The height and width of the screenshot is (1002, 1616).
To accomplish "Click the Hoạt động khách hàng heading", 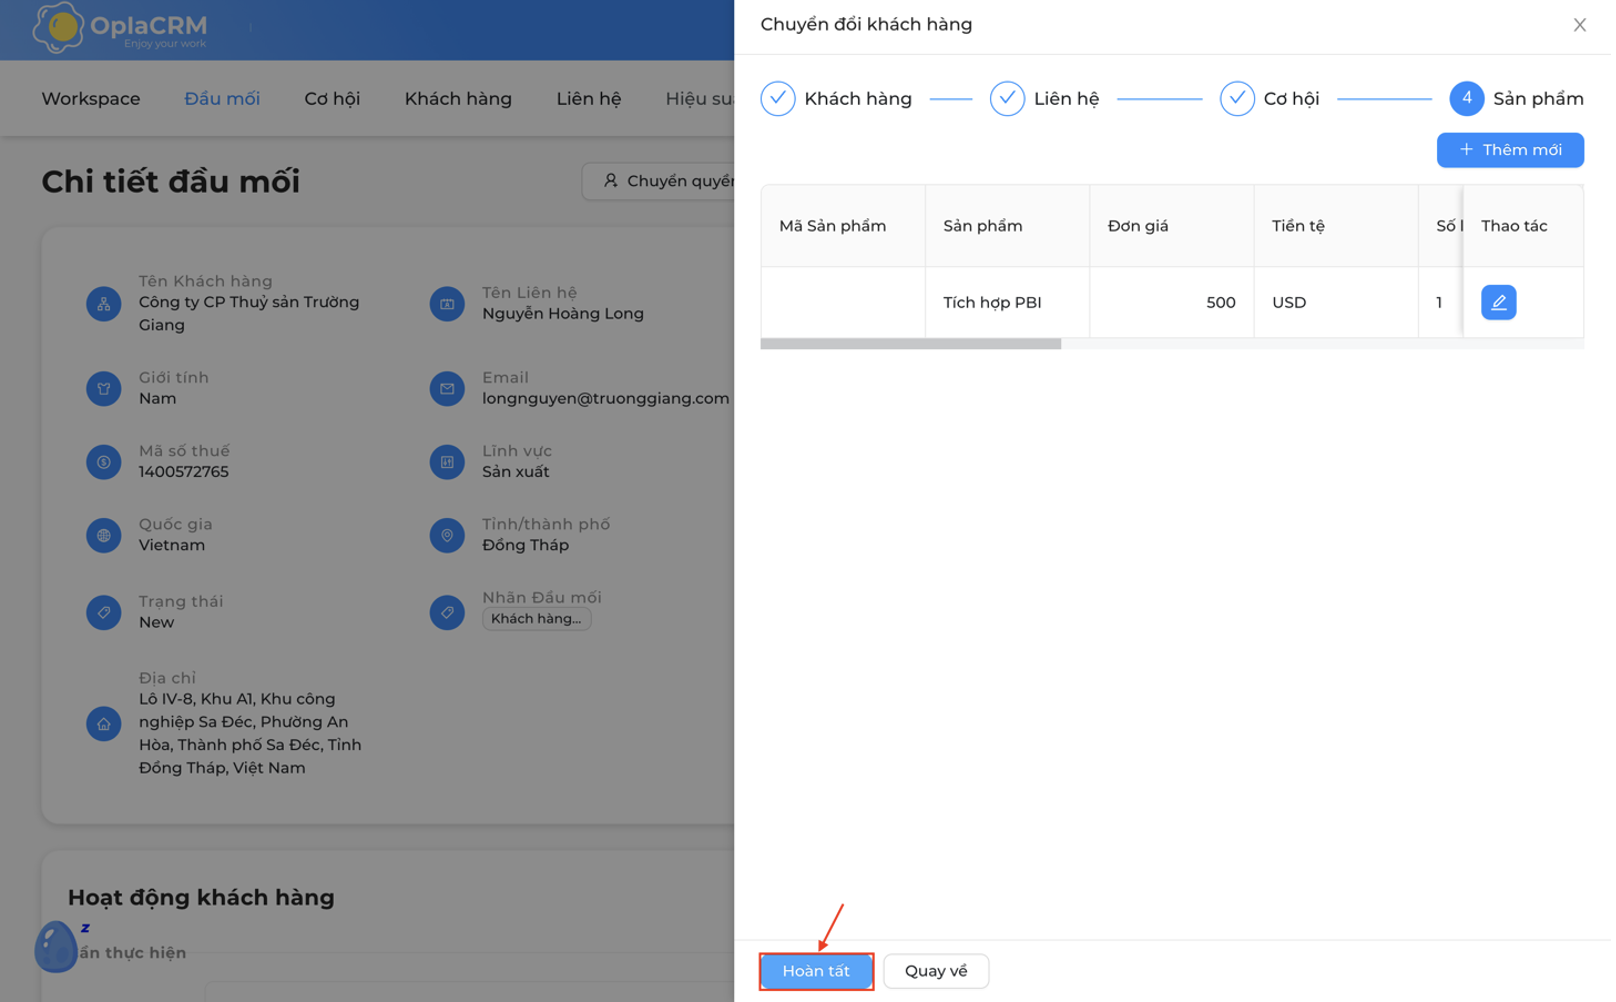I will tap(202, 900).
